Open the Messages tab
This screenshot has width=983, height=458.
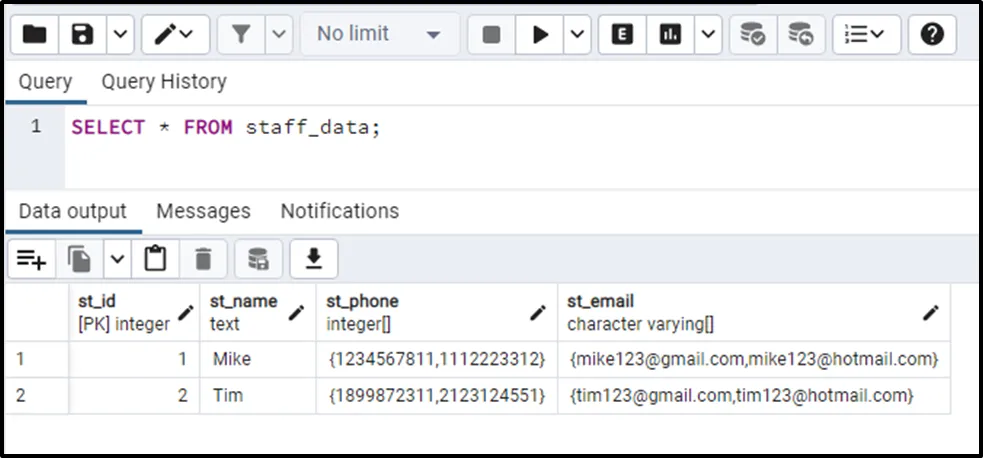point(203,211)
